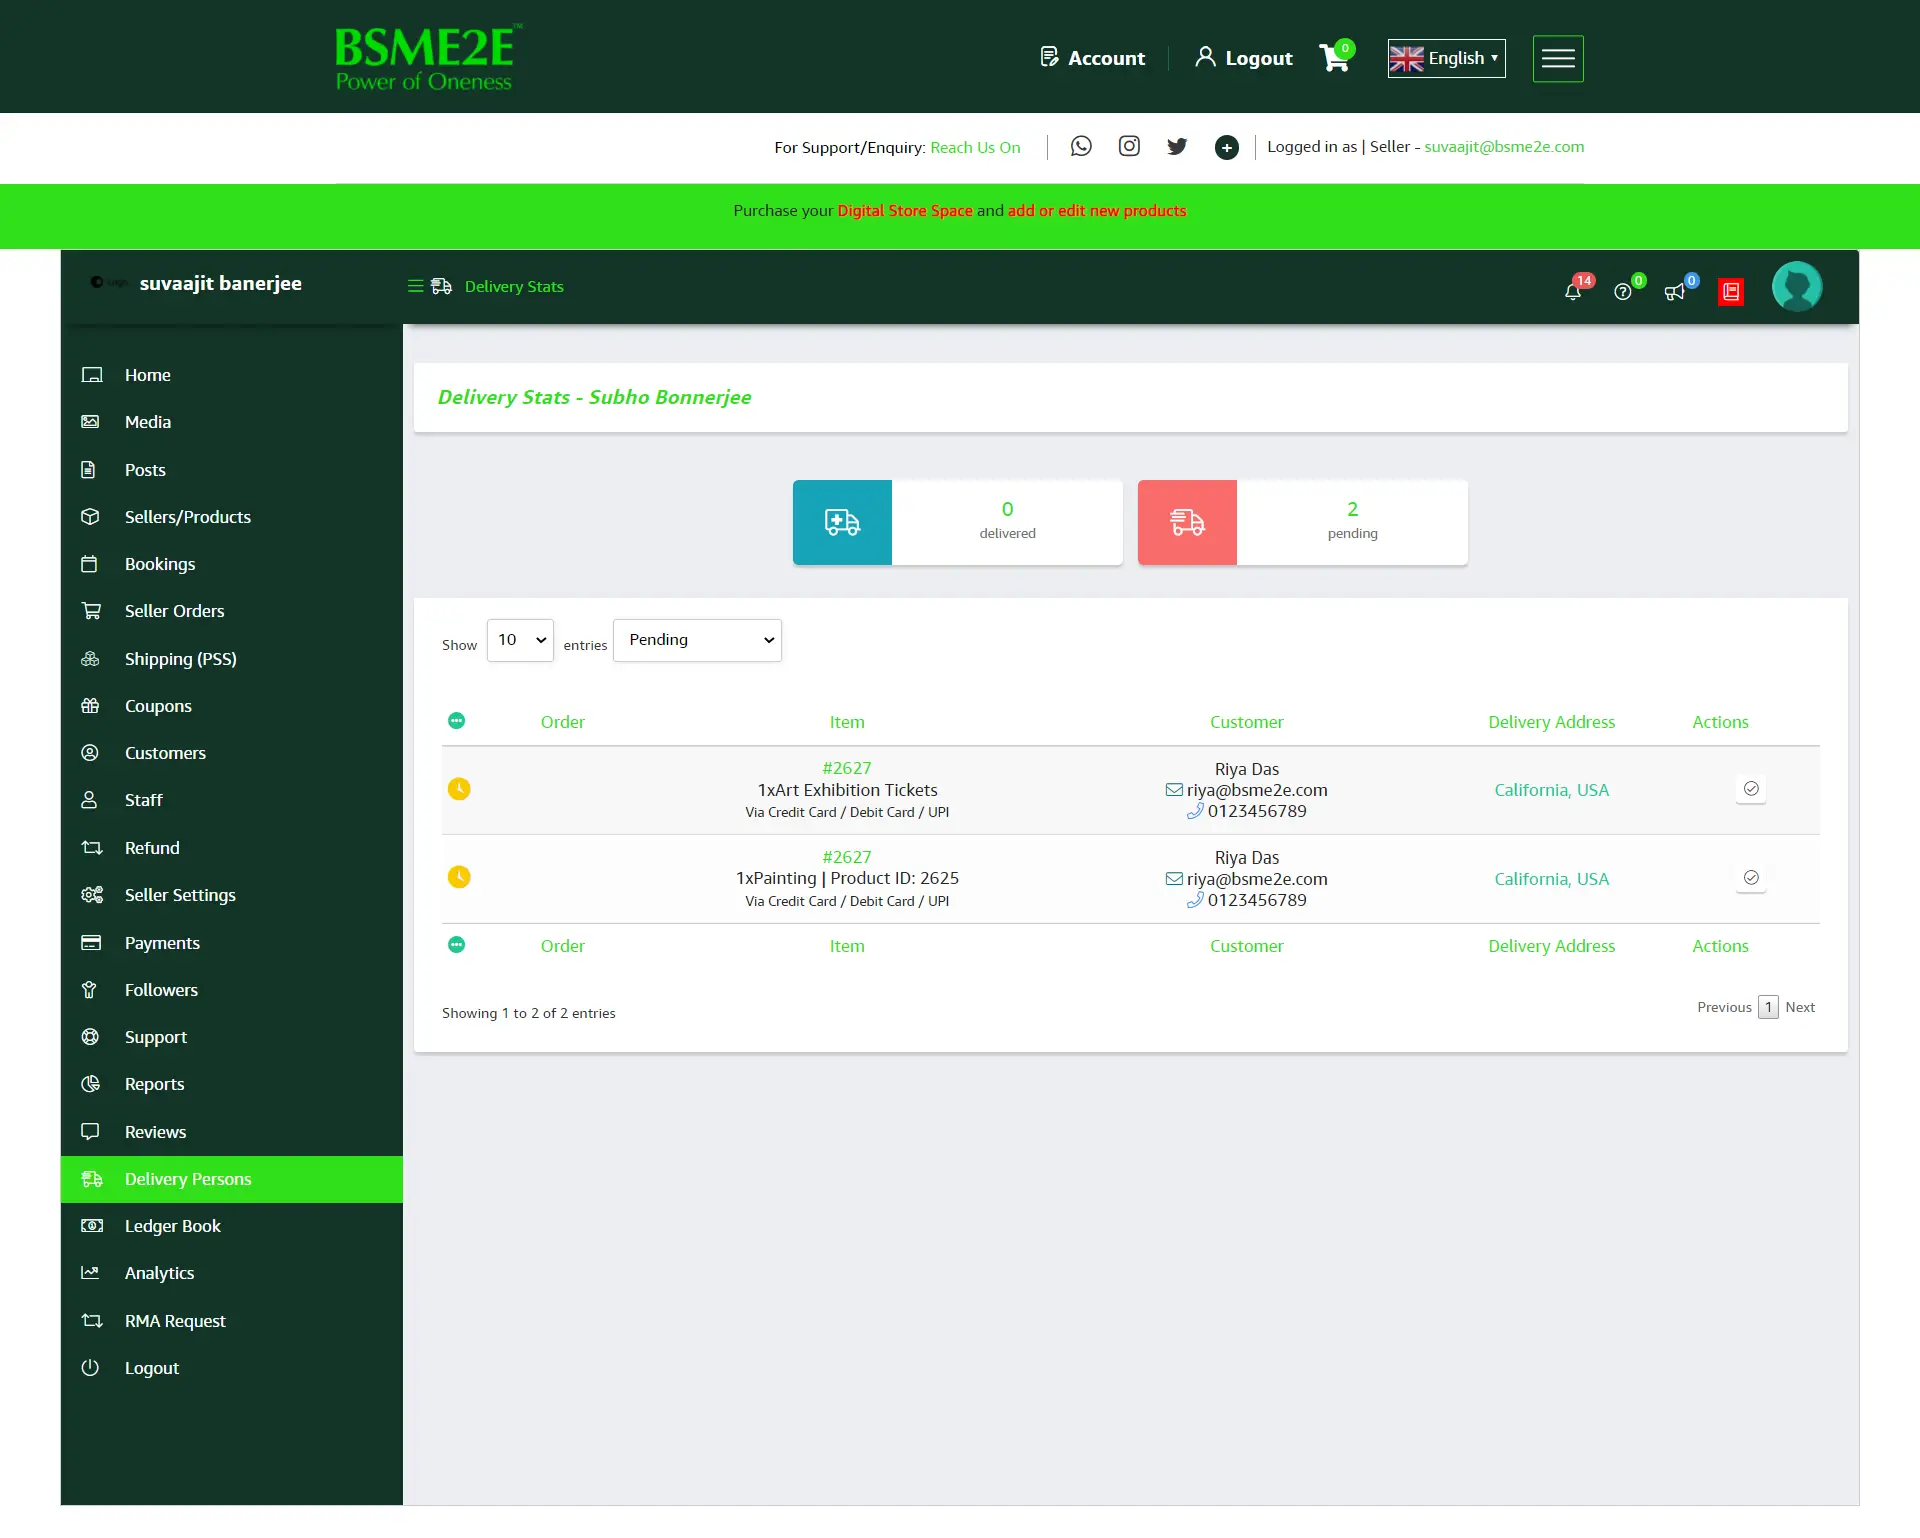Screen dimensions: 1920x1538
Task: Open Coupons in the sidebar
Action: point(232,706)
